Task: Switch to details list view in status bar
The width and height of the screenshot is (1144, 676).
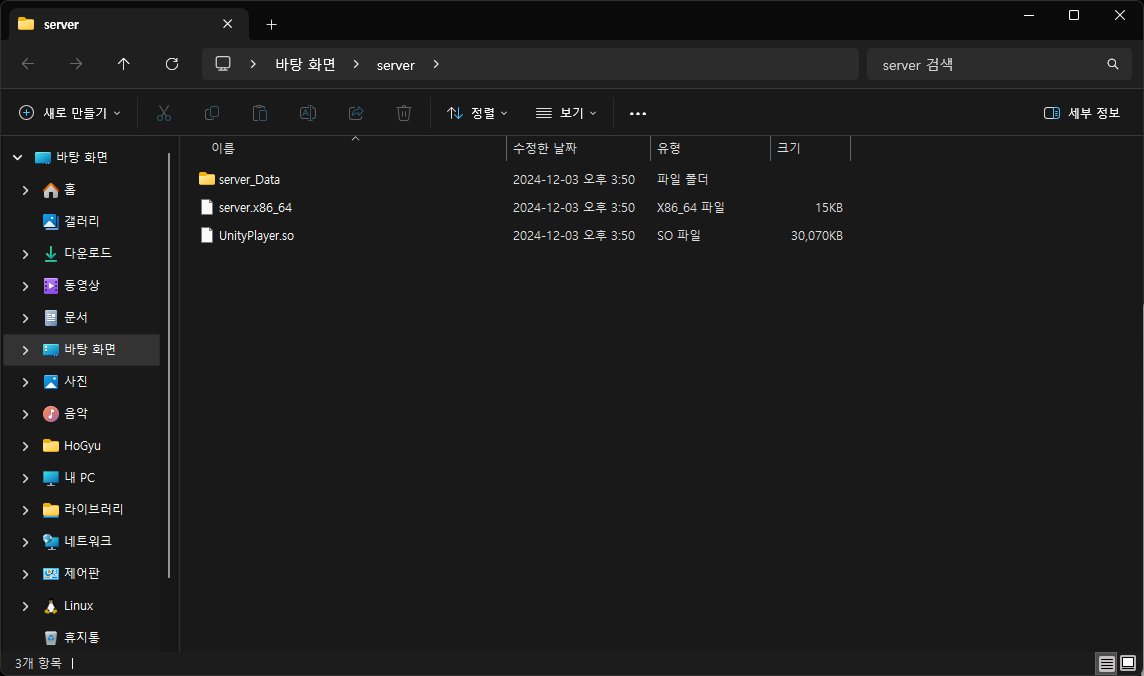Action: pos(1106,663)
